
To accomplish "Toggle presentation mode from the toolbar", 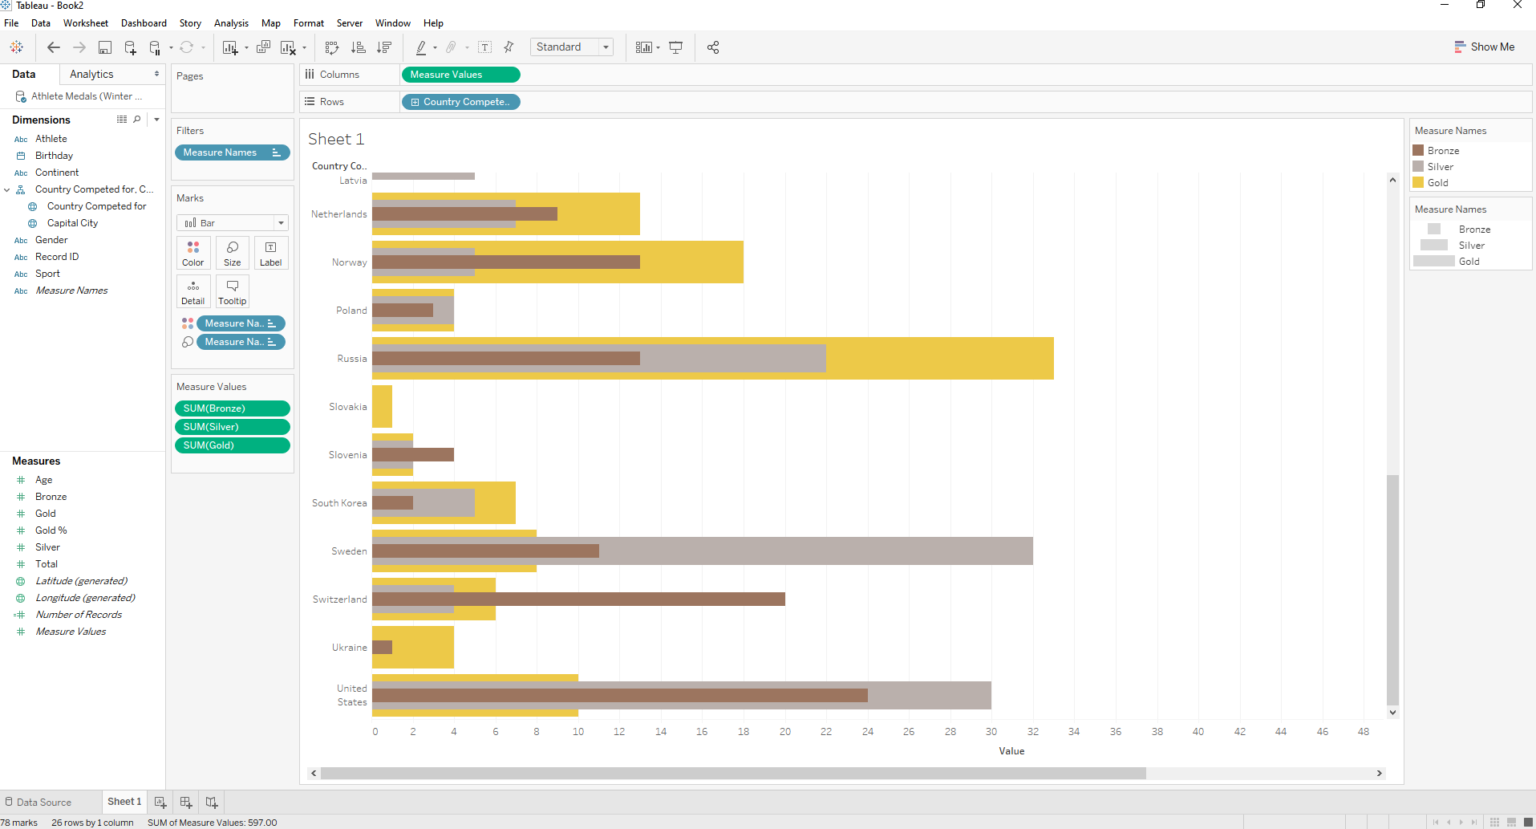I will pos(676,47).
